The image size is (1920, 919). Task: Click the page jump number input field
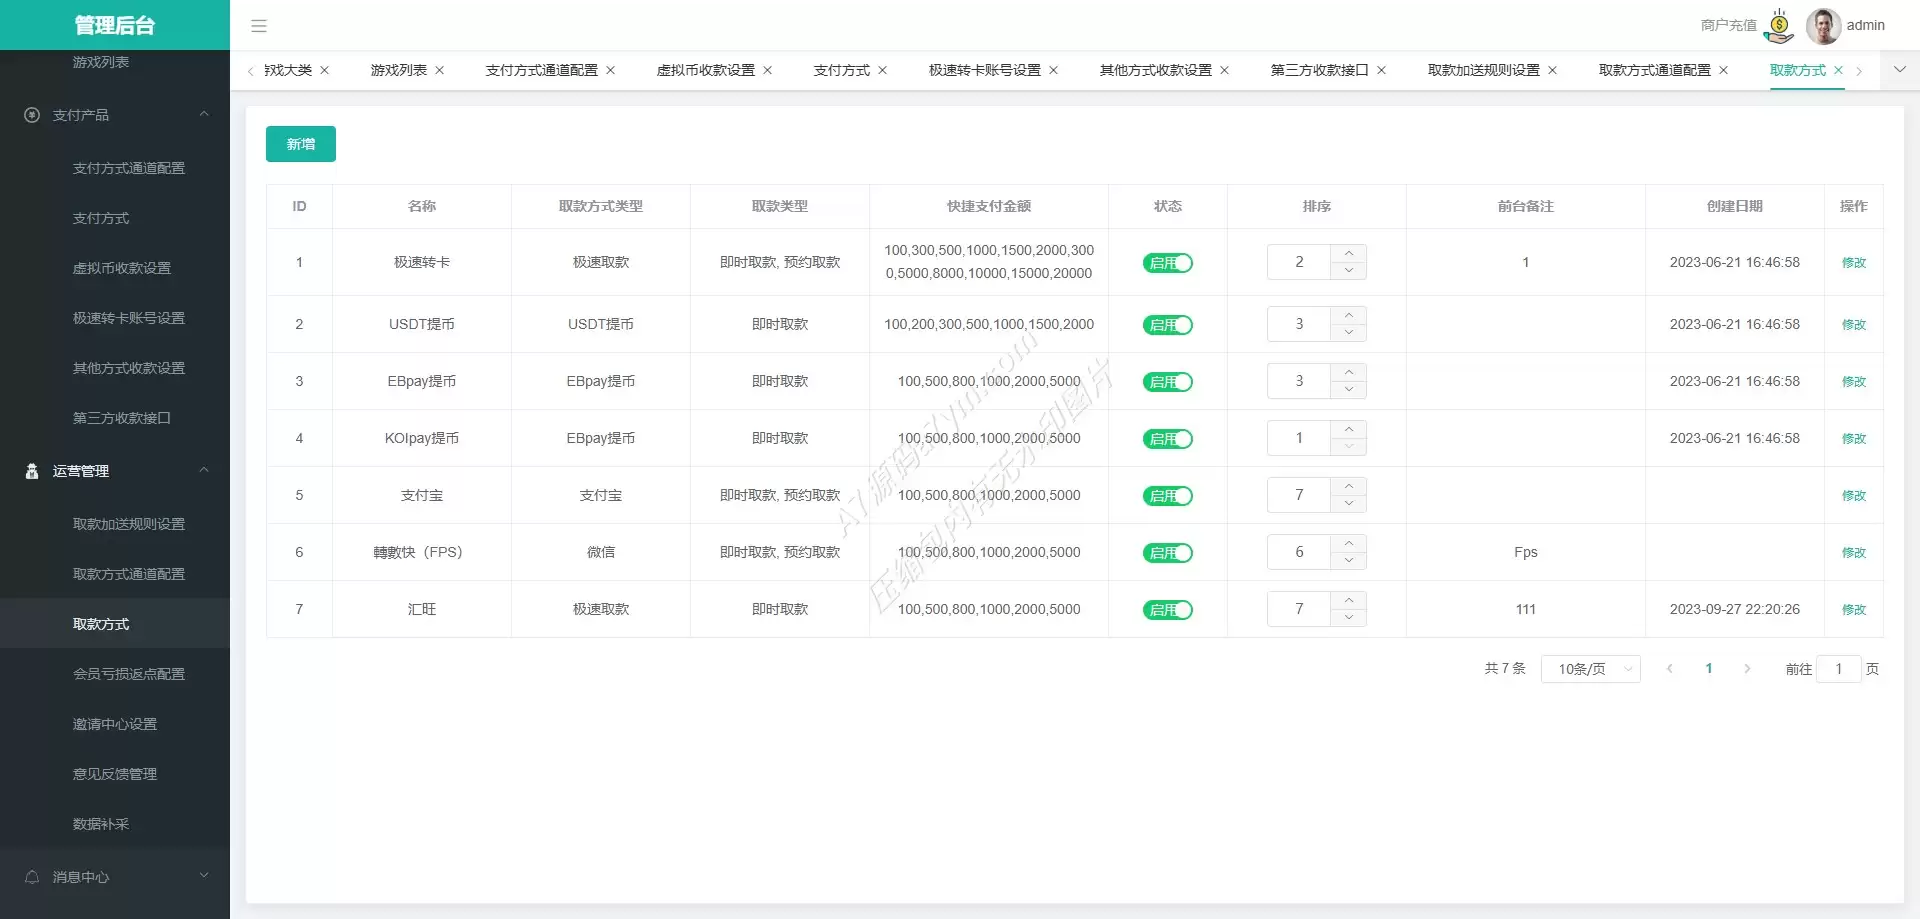coord(1838,669)
